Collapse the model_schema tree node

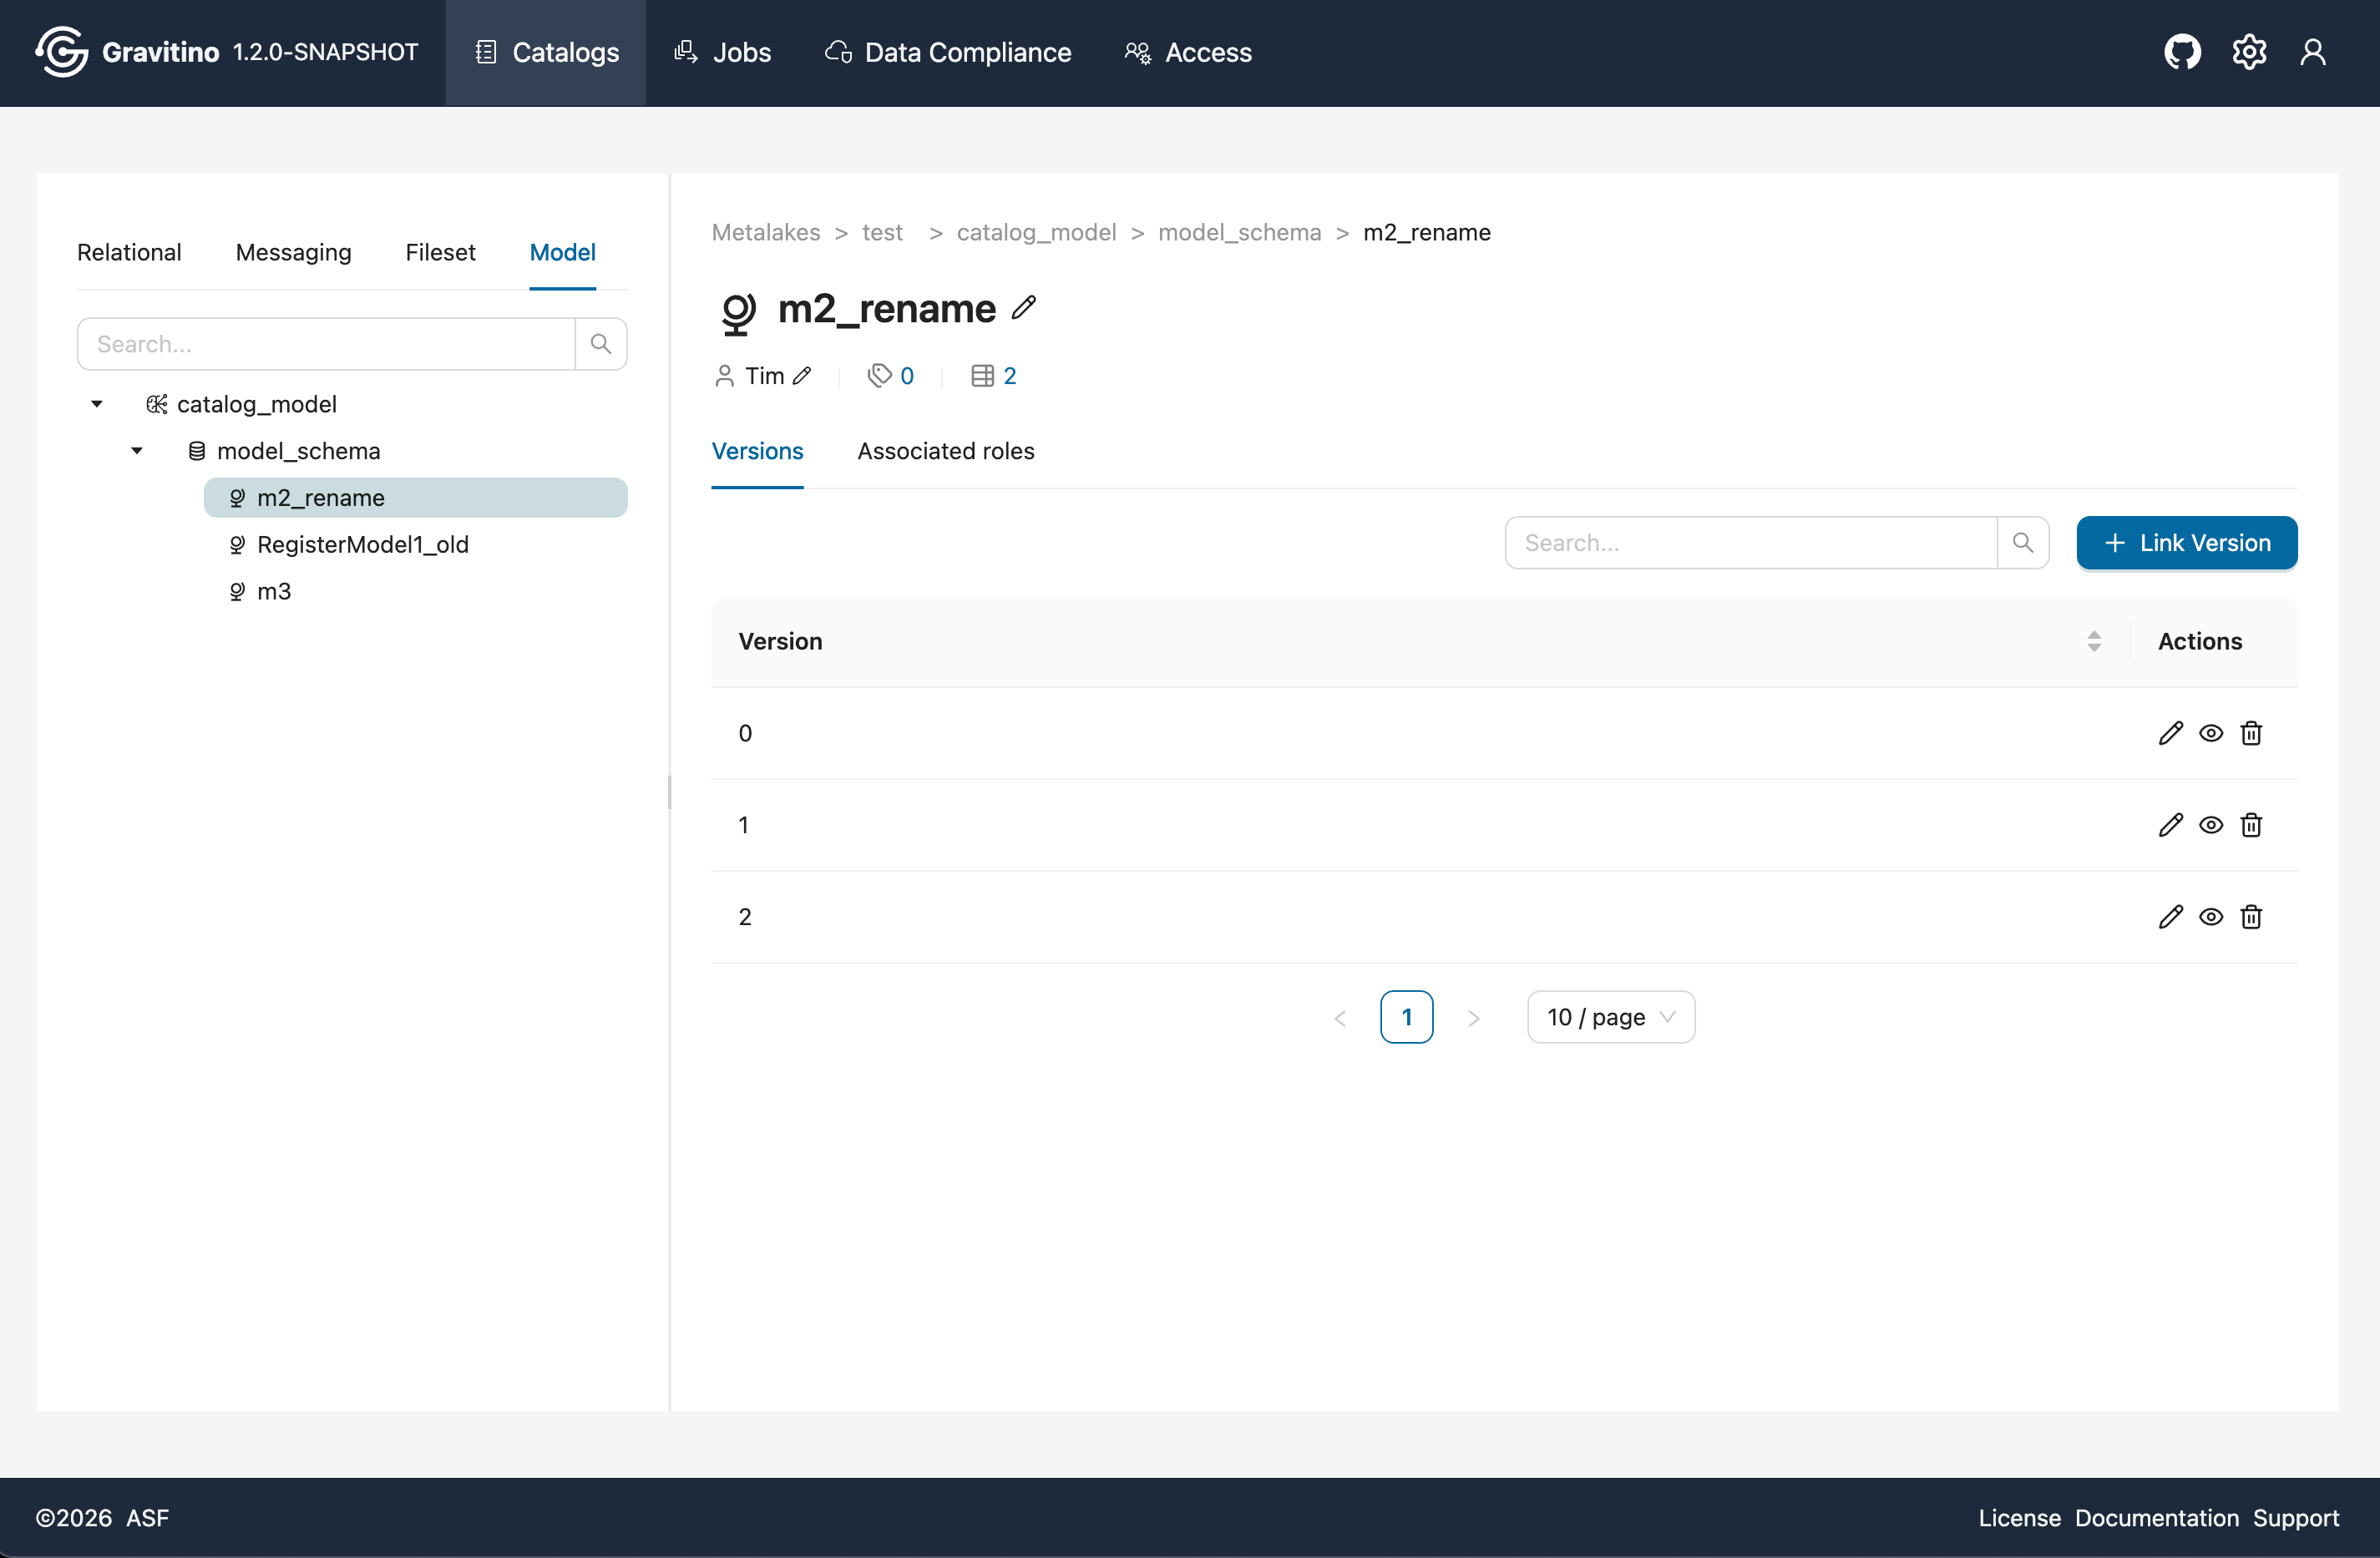coord(137,451)
